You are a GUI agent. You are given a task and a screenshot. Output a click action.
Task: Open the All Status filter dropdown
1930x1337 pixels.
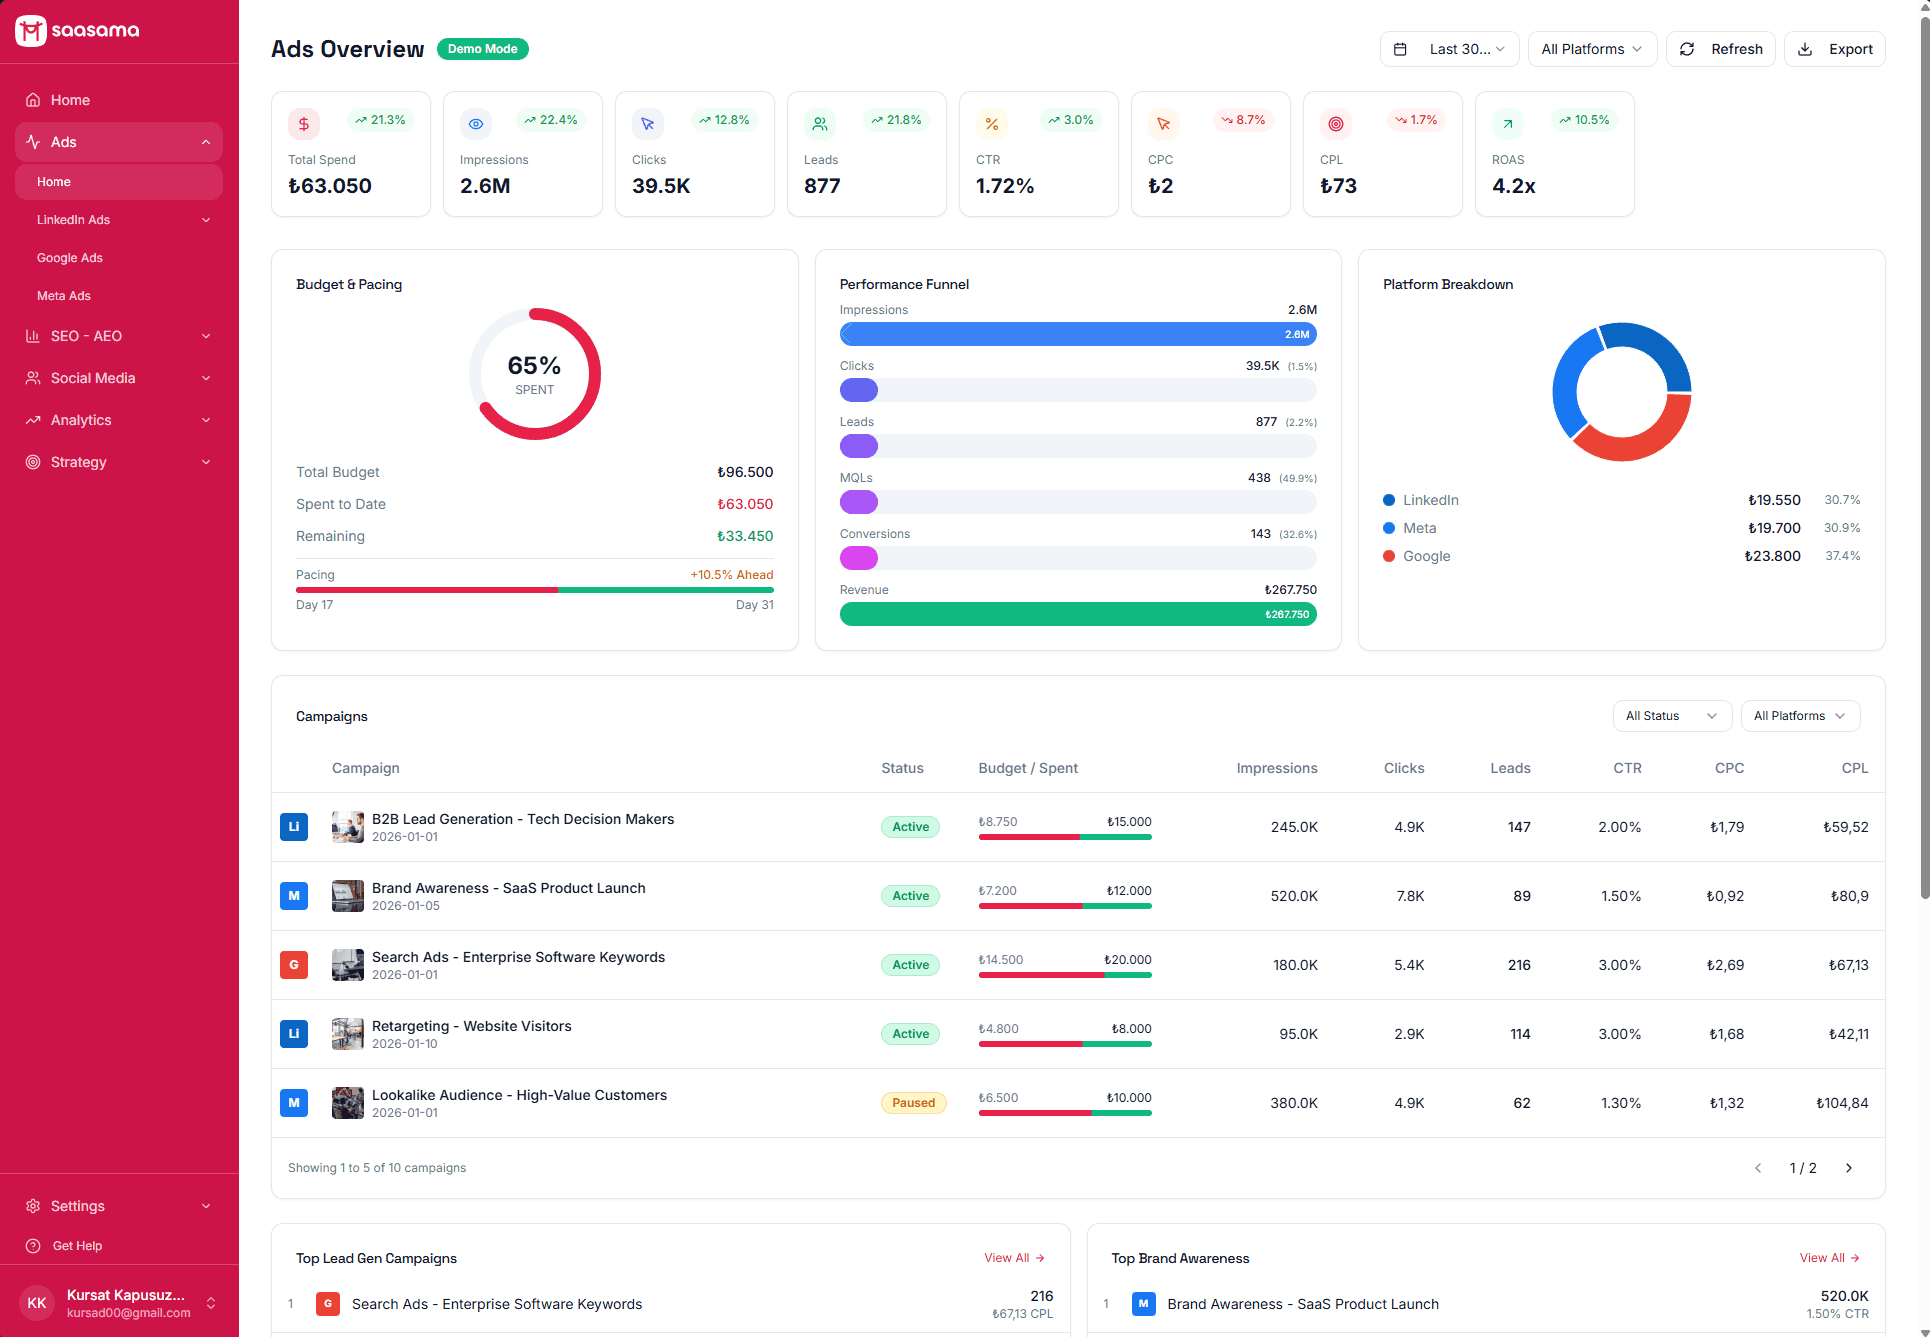(x=1671, y=716)
